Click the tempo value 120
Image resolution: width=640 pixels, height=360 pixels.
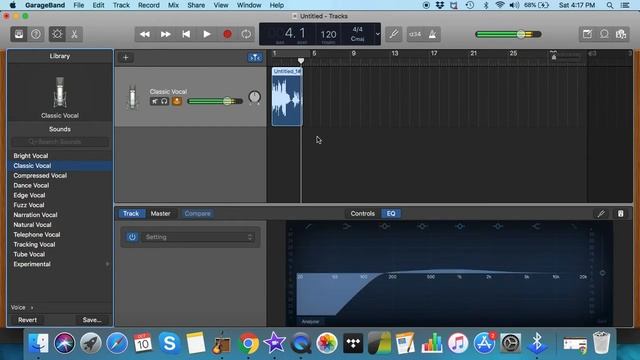pyautogui.click(x=328, y=34)
